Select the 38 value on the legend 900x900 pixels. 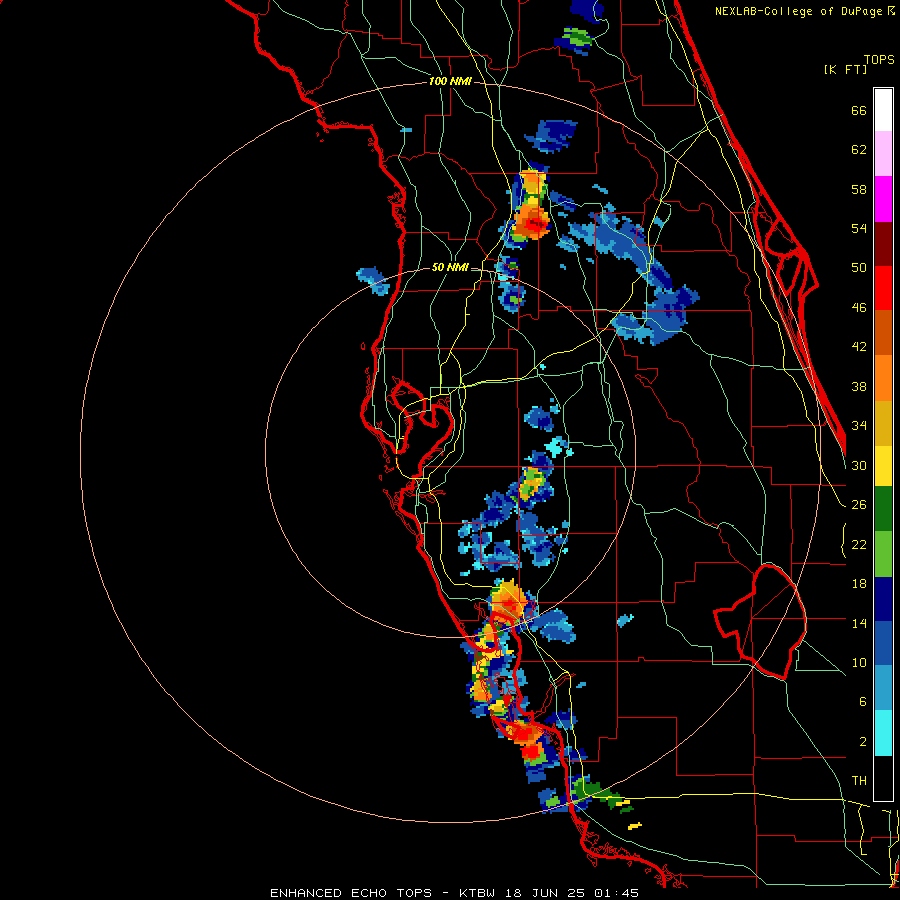pos(859,387)
